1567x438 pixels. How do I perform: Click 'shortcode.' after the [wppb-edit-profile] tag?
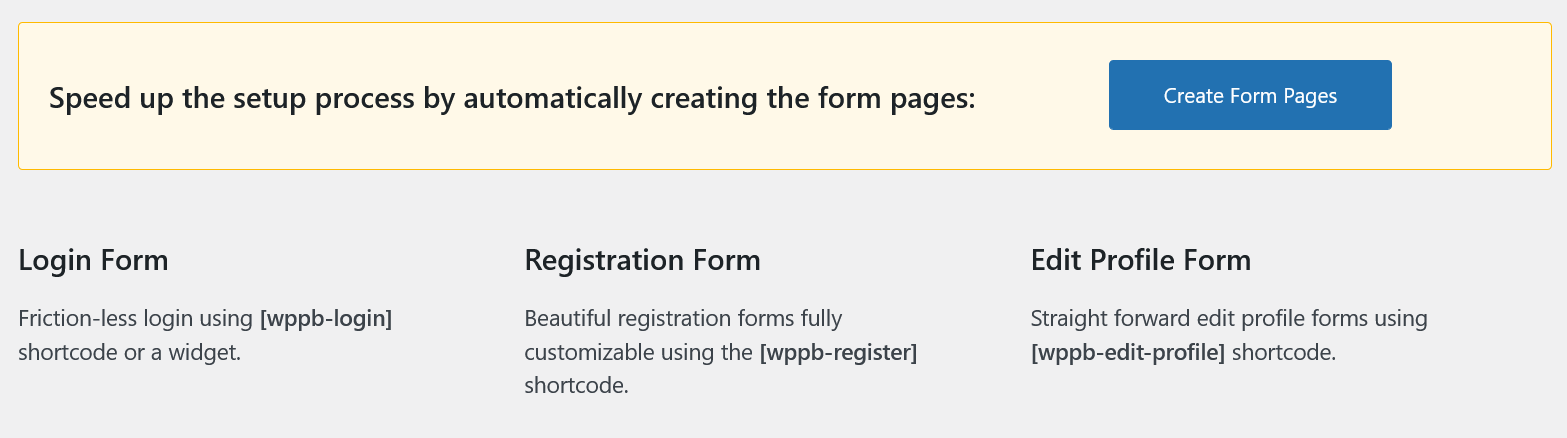pos(1284,352)
